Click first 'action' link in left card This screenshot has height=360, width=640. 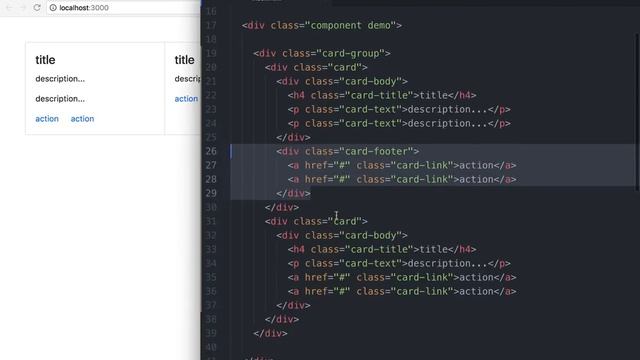[x=47, y=119]
